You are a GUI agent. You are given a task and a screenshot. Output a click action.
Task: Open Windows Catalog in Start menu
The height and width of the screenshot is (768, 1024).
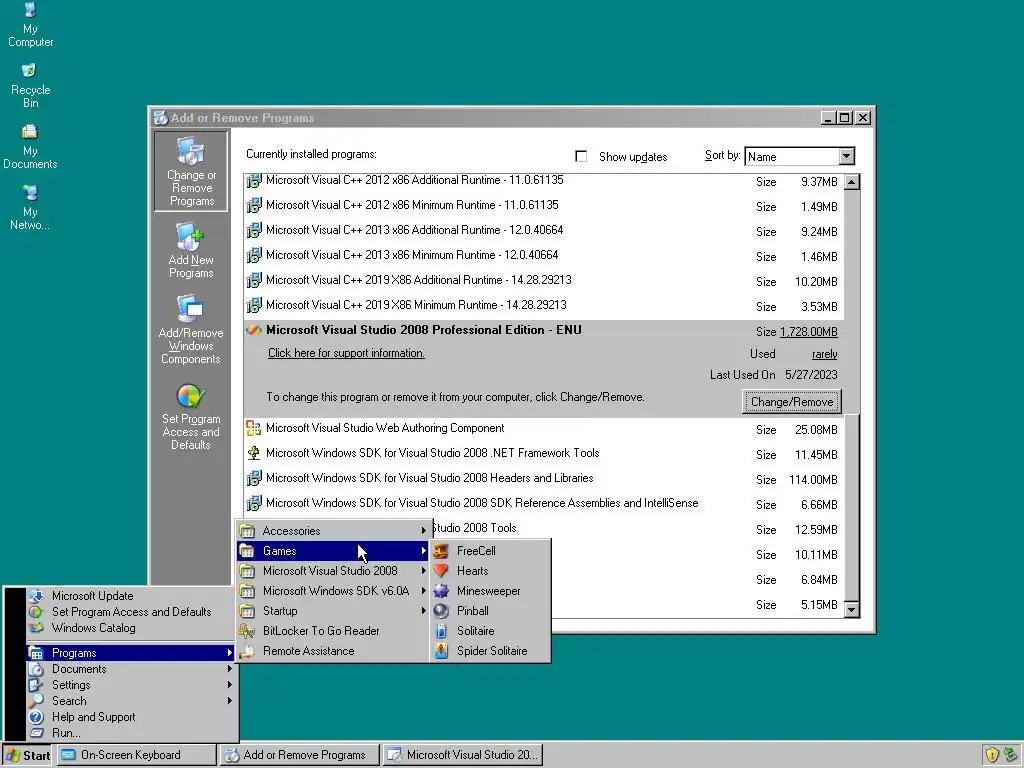tap(131, 628)
